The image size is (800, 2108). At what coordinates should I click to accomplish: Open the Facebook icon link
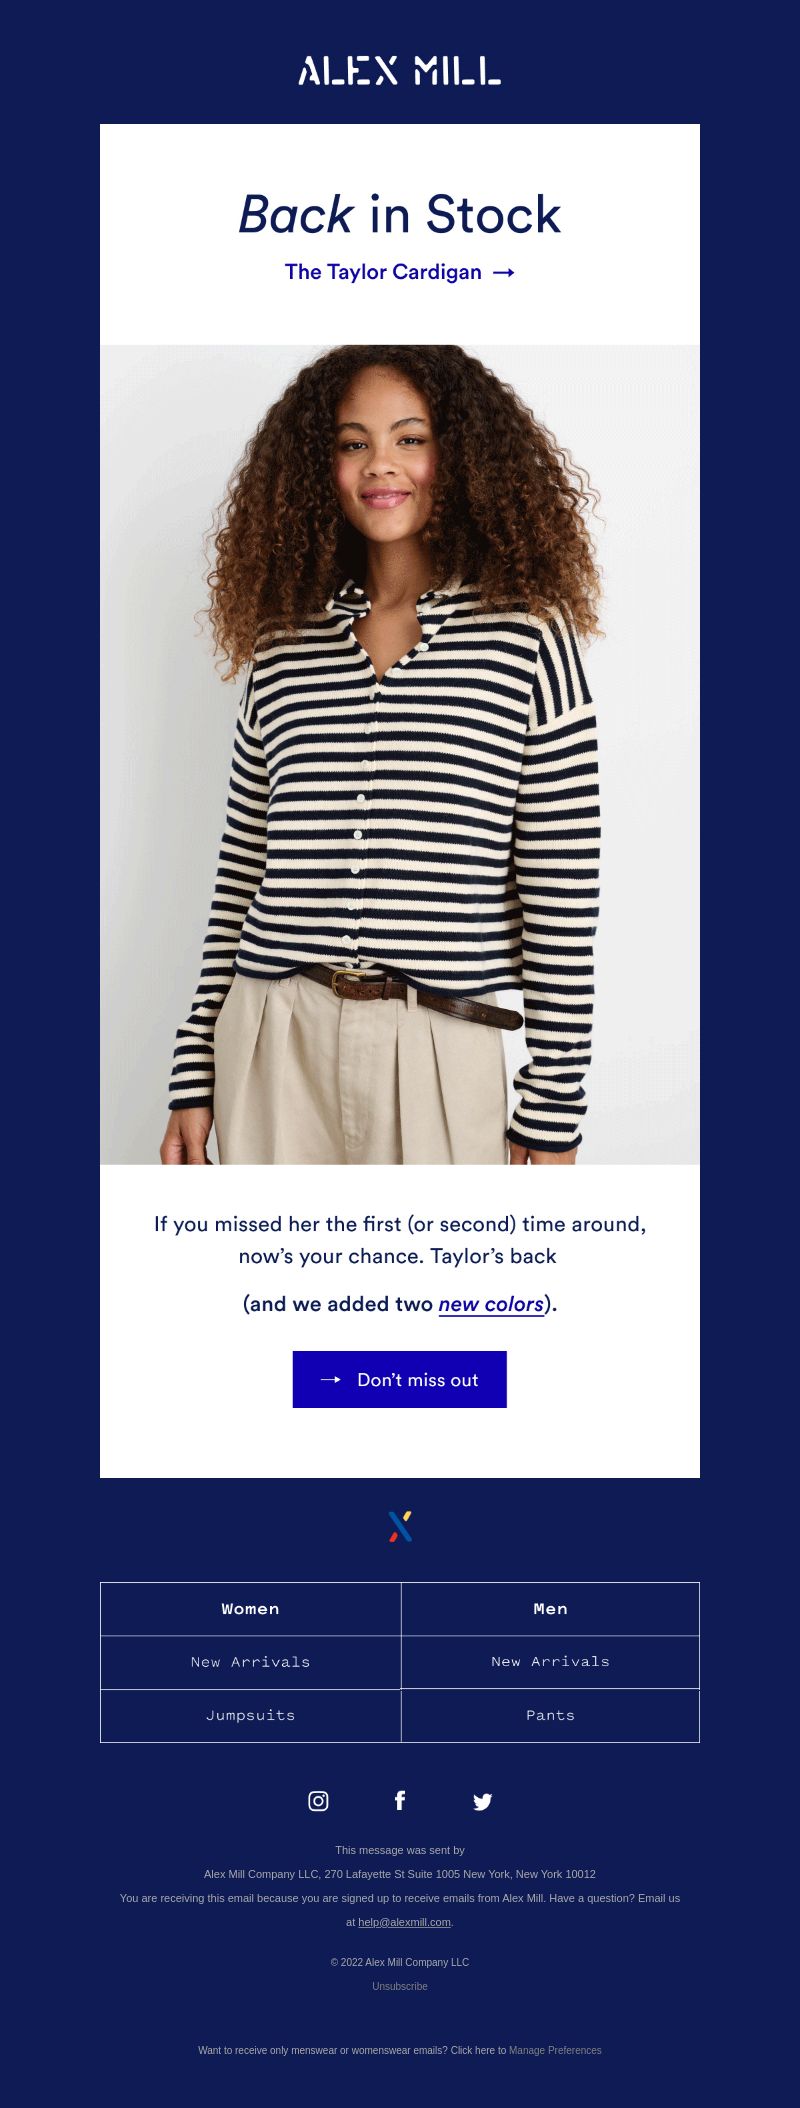(x=400, y=1801)
